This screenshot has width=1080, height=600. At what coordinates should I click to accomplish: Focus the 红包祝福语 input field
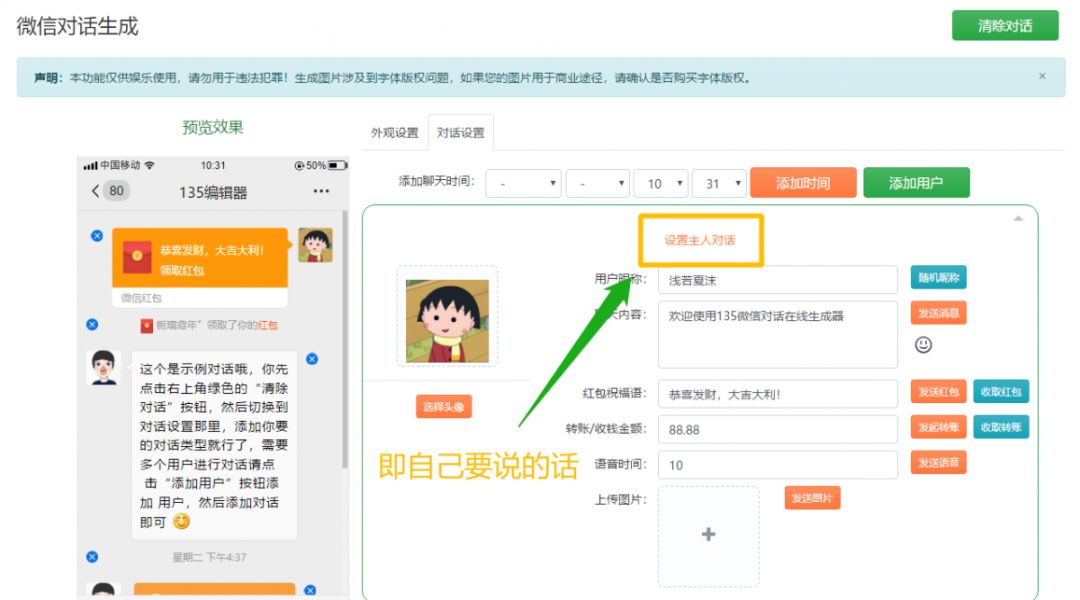[778, 394]
